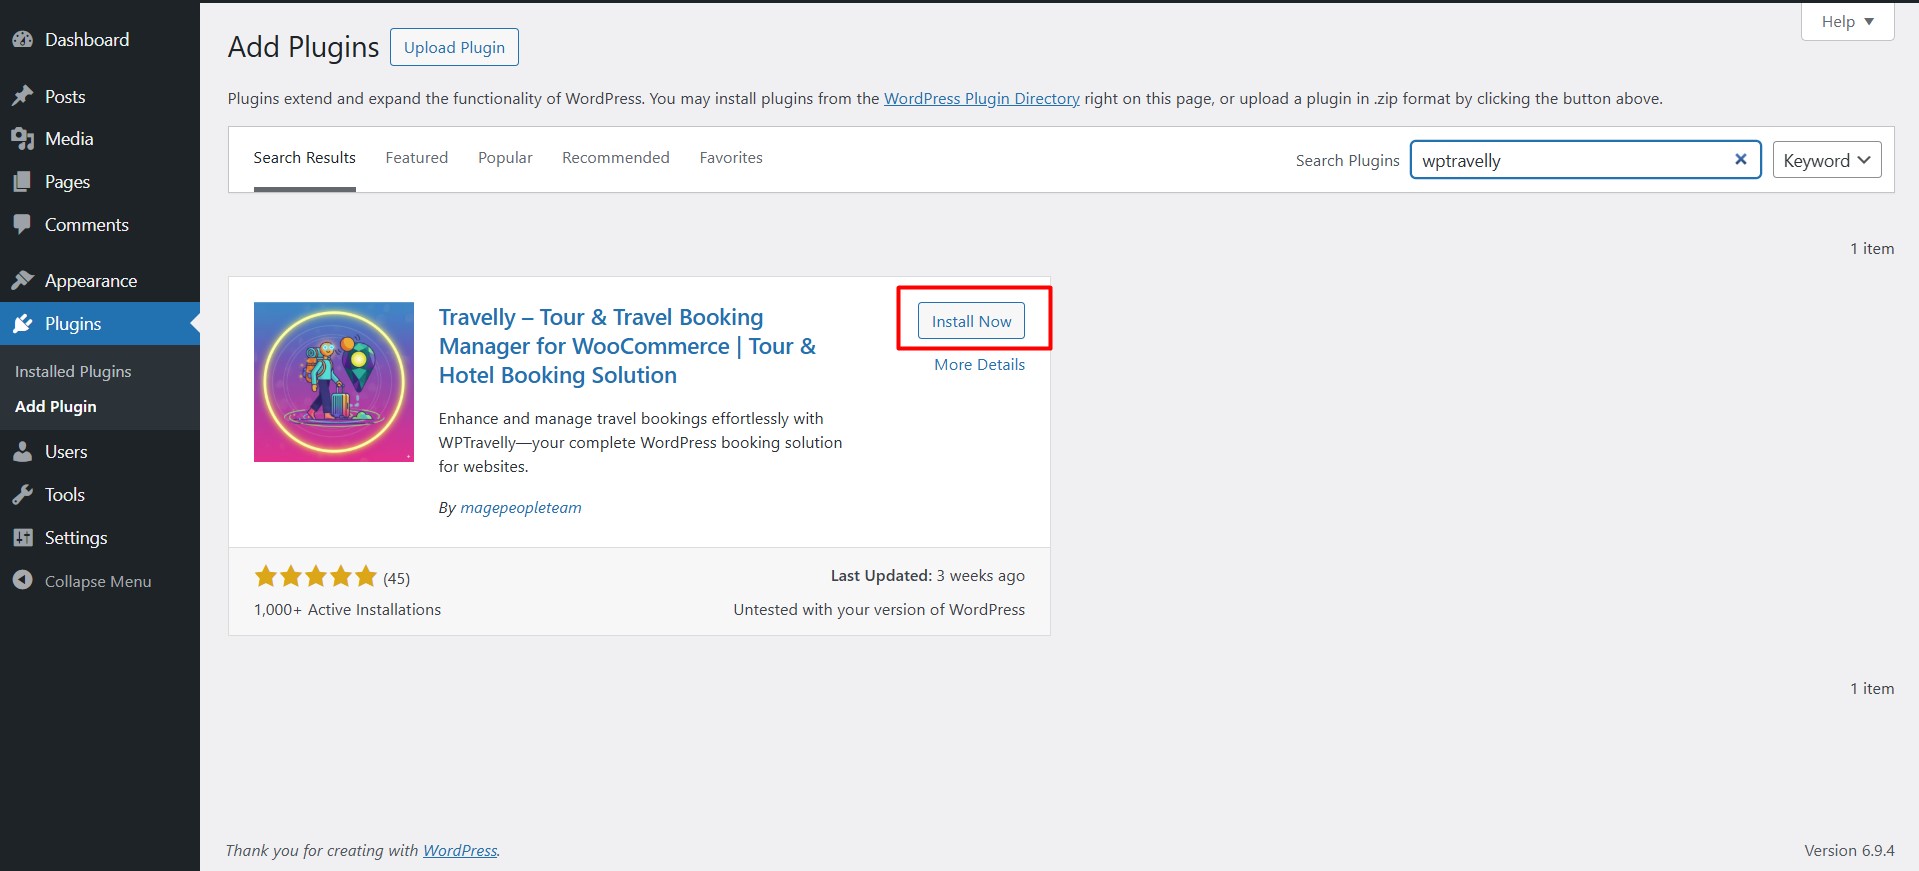Open the More Details link

click(x=979, y=365)
